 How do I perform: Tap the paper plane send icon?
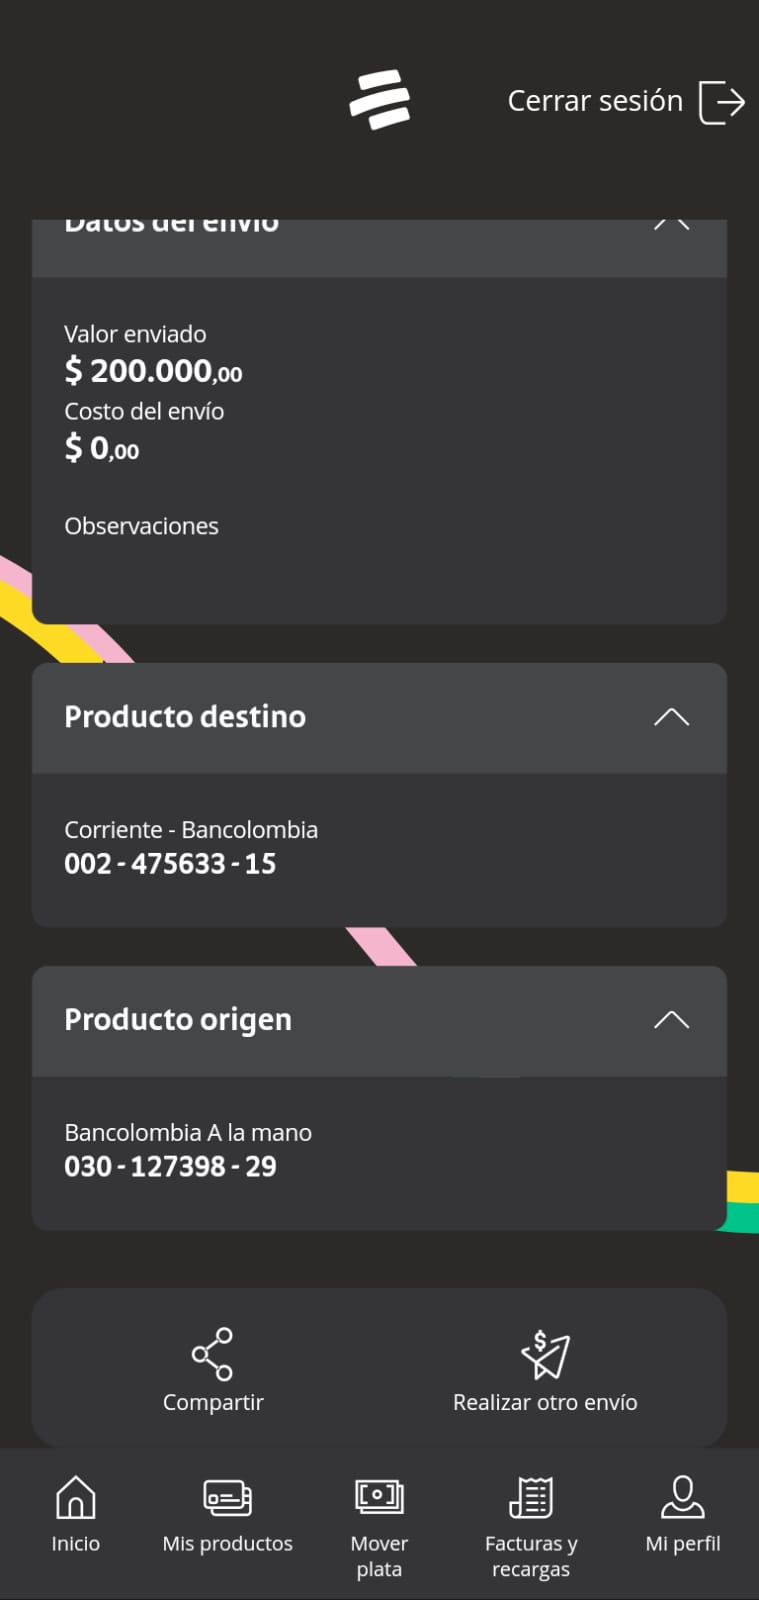tap(545, 1355)
